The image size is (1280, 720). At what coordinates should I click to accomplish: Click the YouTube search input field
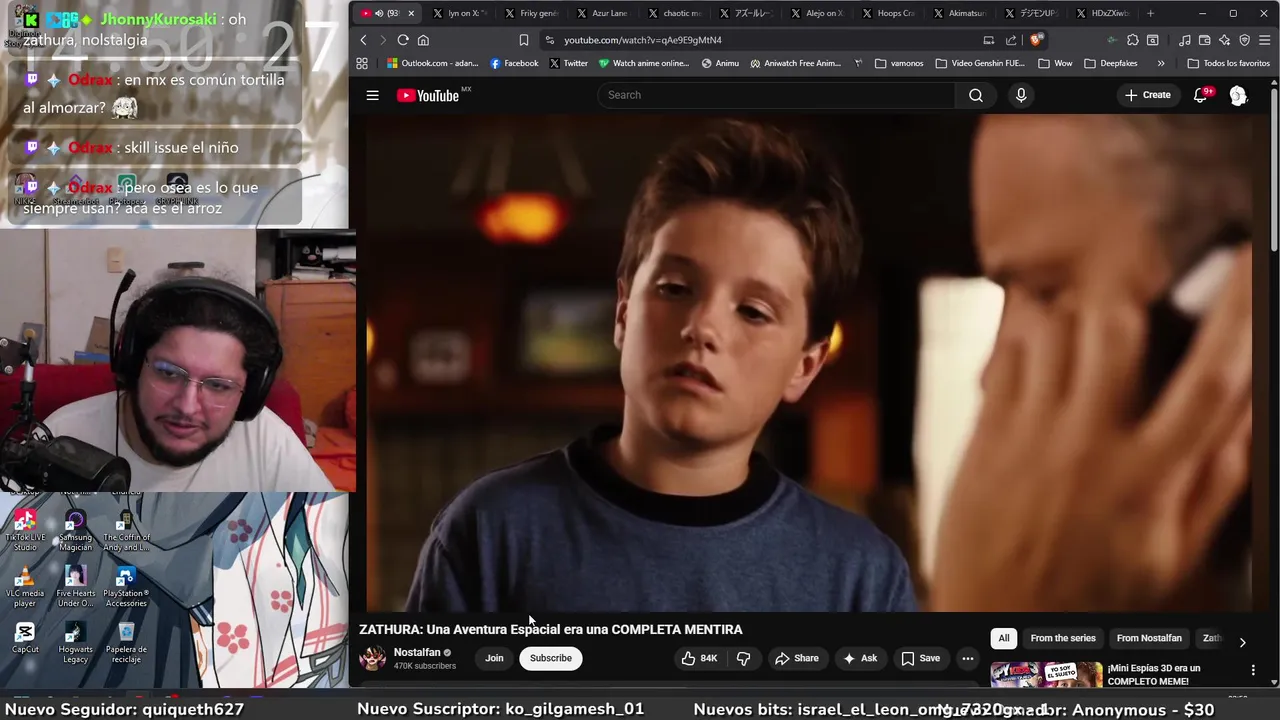click(776, 95)
